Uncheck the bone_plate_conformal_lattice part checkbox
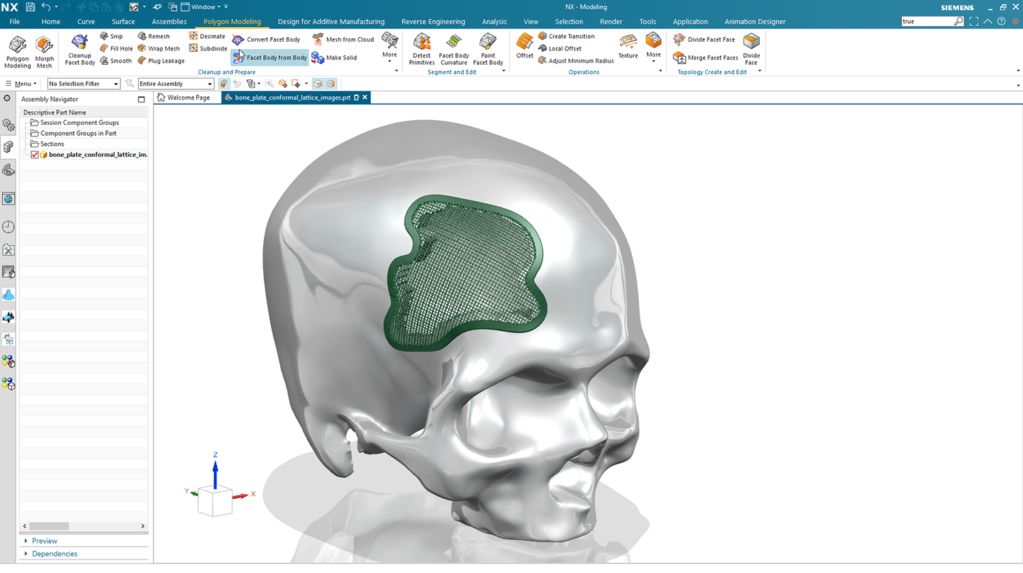This screenshot has height=573, width=1023. coord(35,155)
